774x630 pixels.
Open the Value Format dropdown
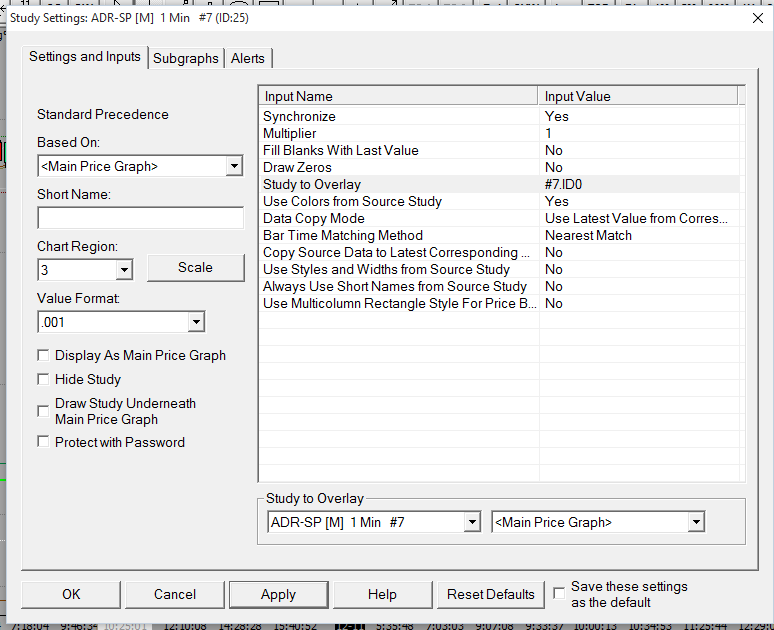pyautogui.click(x=196, y=322)
